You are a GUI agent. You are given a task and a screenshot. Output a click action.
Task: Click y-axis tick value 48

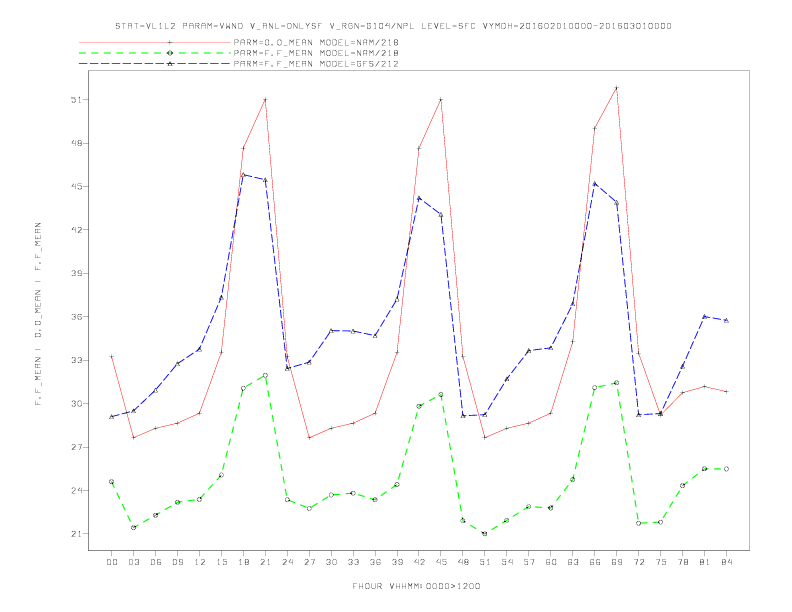(x=76, y=143)
